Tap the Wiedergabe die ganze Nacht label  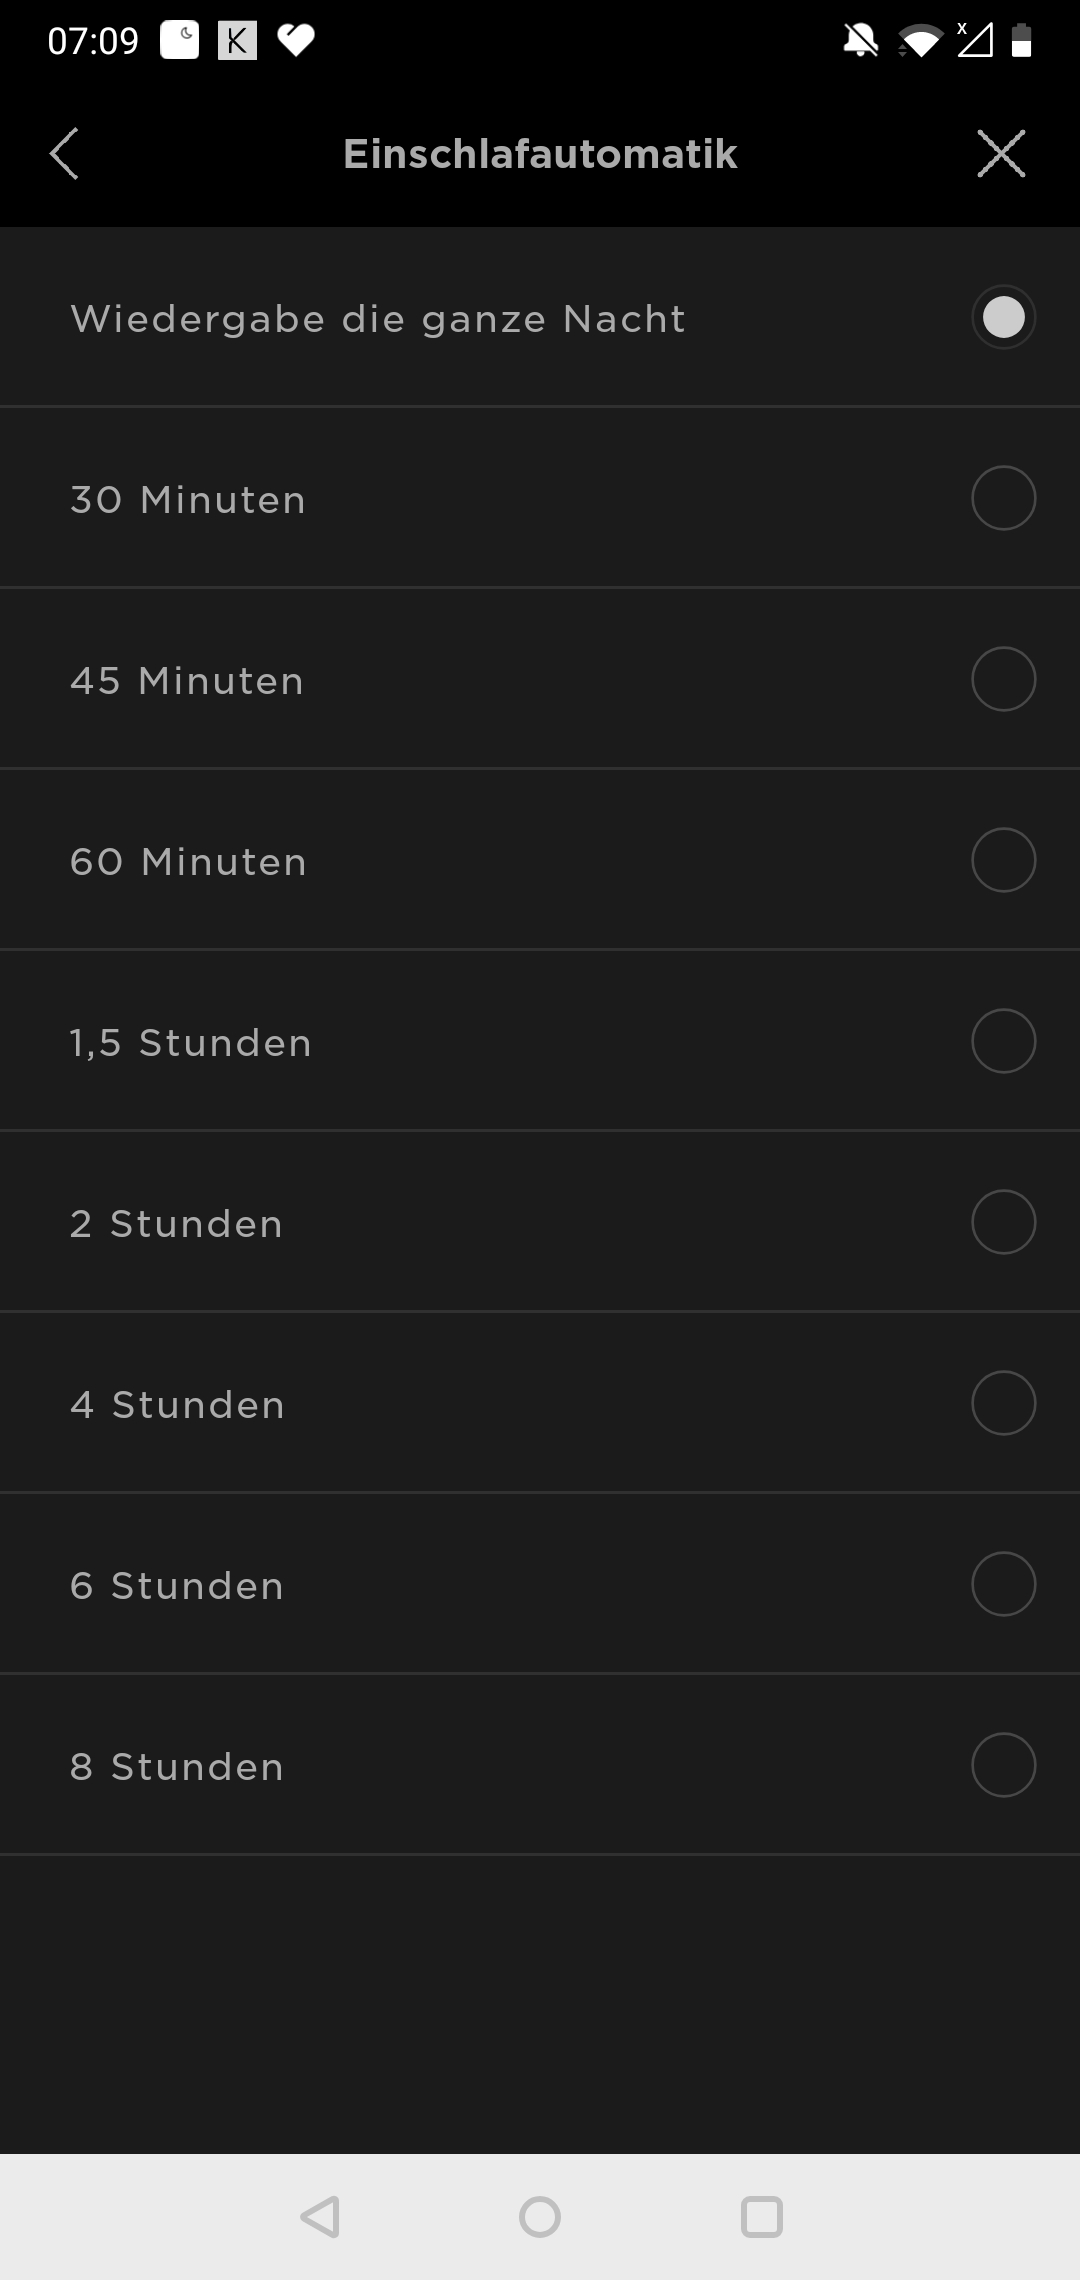coord(378,319)
